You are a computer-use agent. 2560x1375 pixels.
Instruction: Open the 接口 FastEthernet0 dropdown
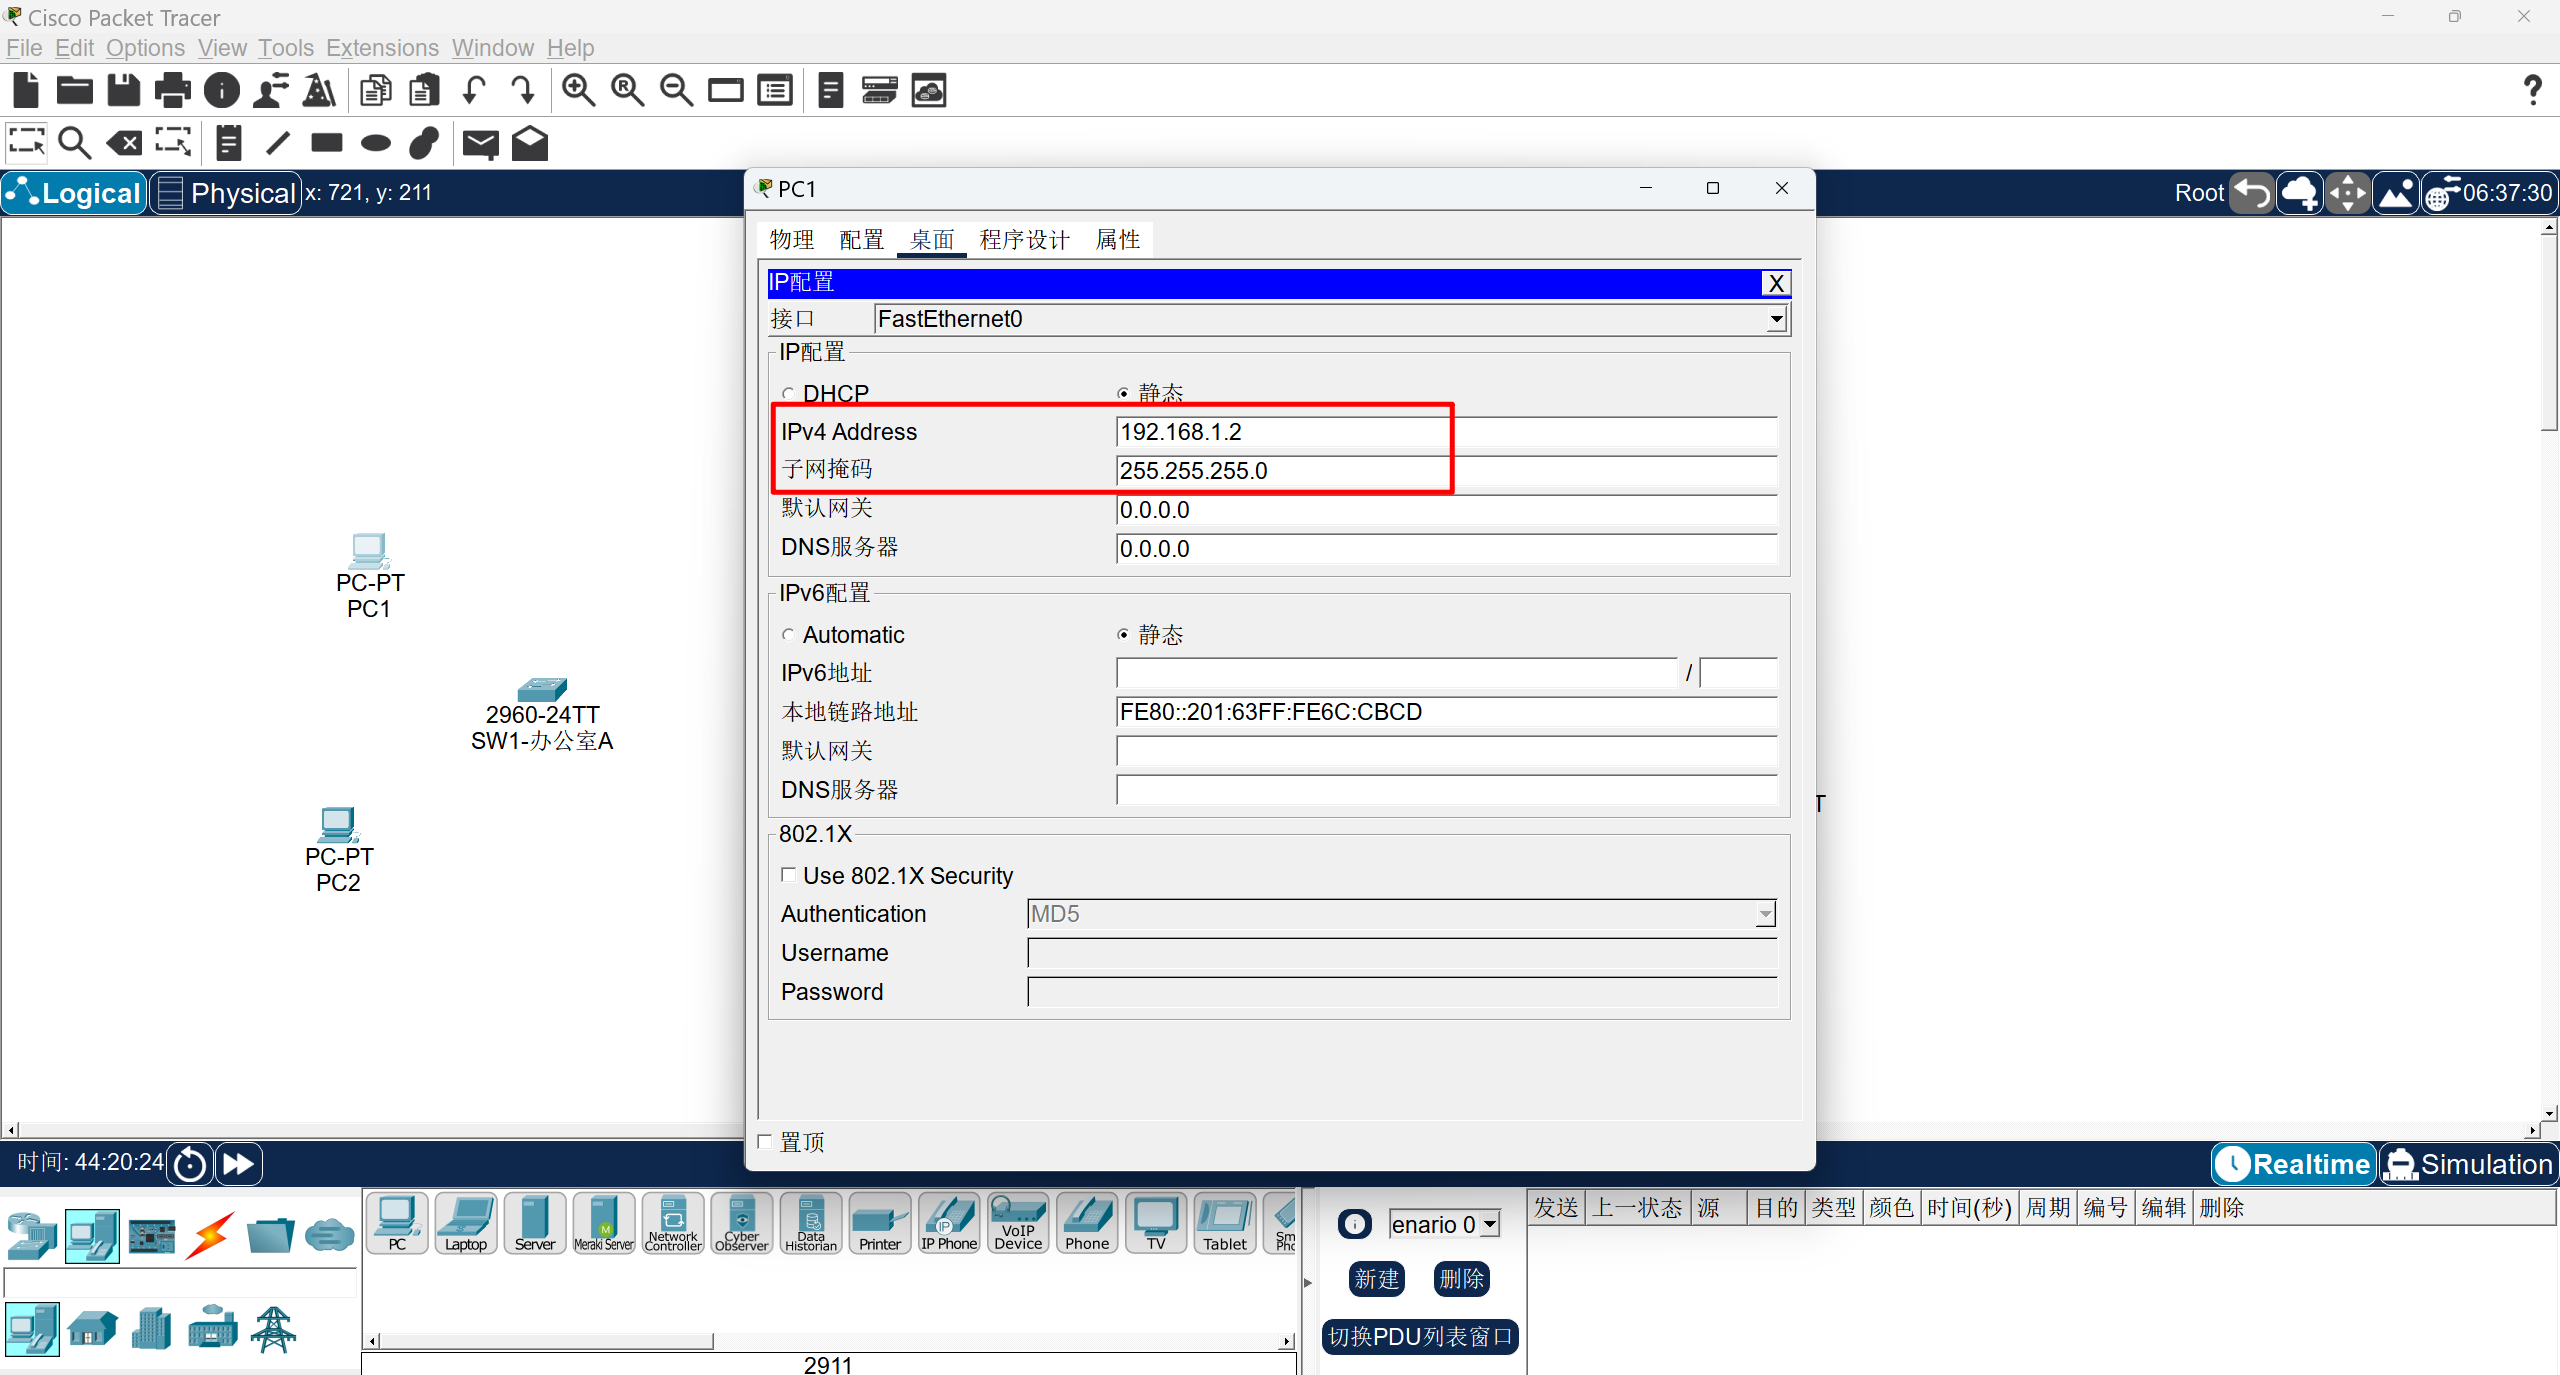click(1776, 319)
